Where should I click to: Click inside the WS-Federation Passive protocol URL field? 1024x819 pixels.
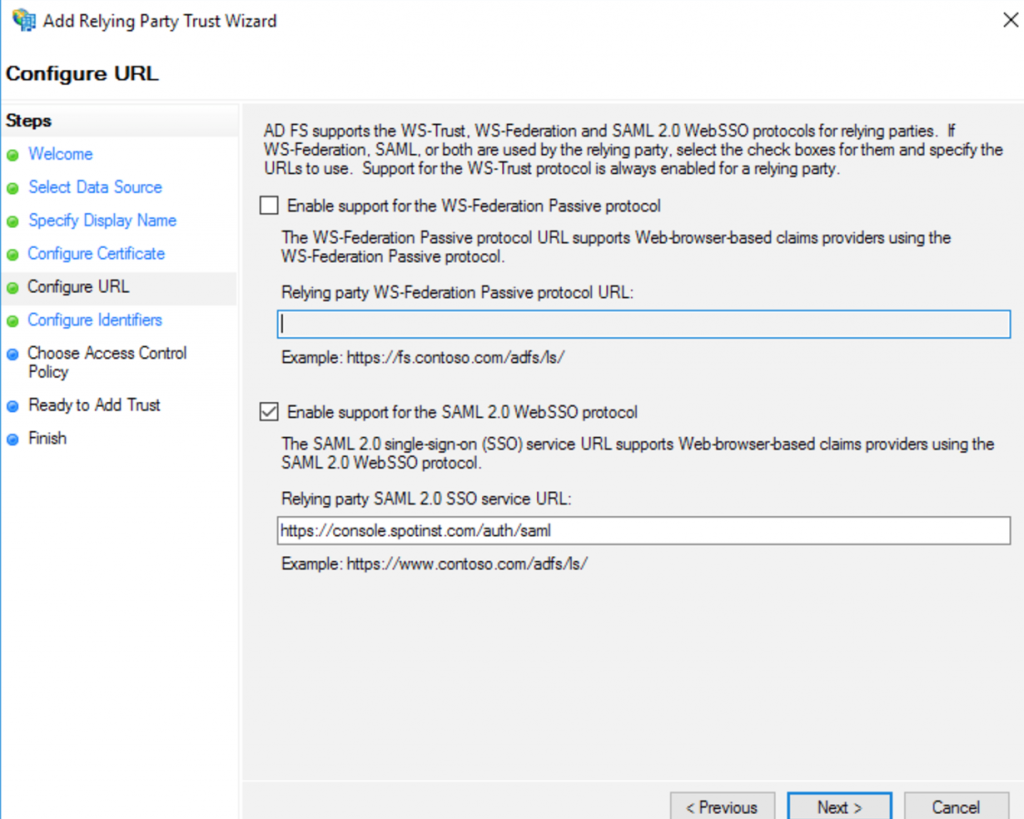(x=640, y=323)
